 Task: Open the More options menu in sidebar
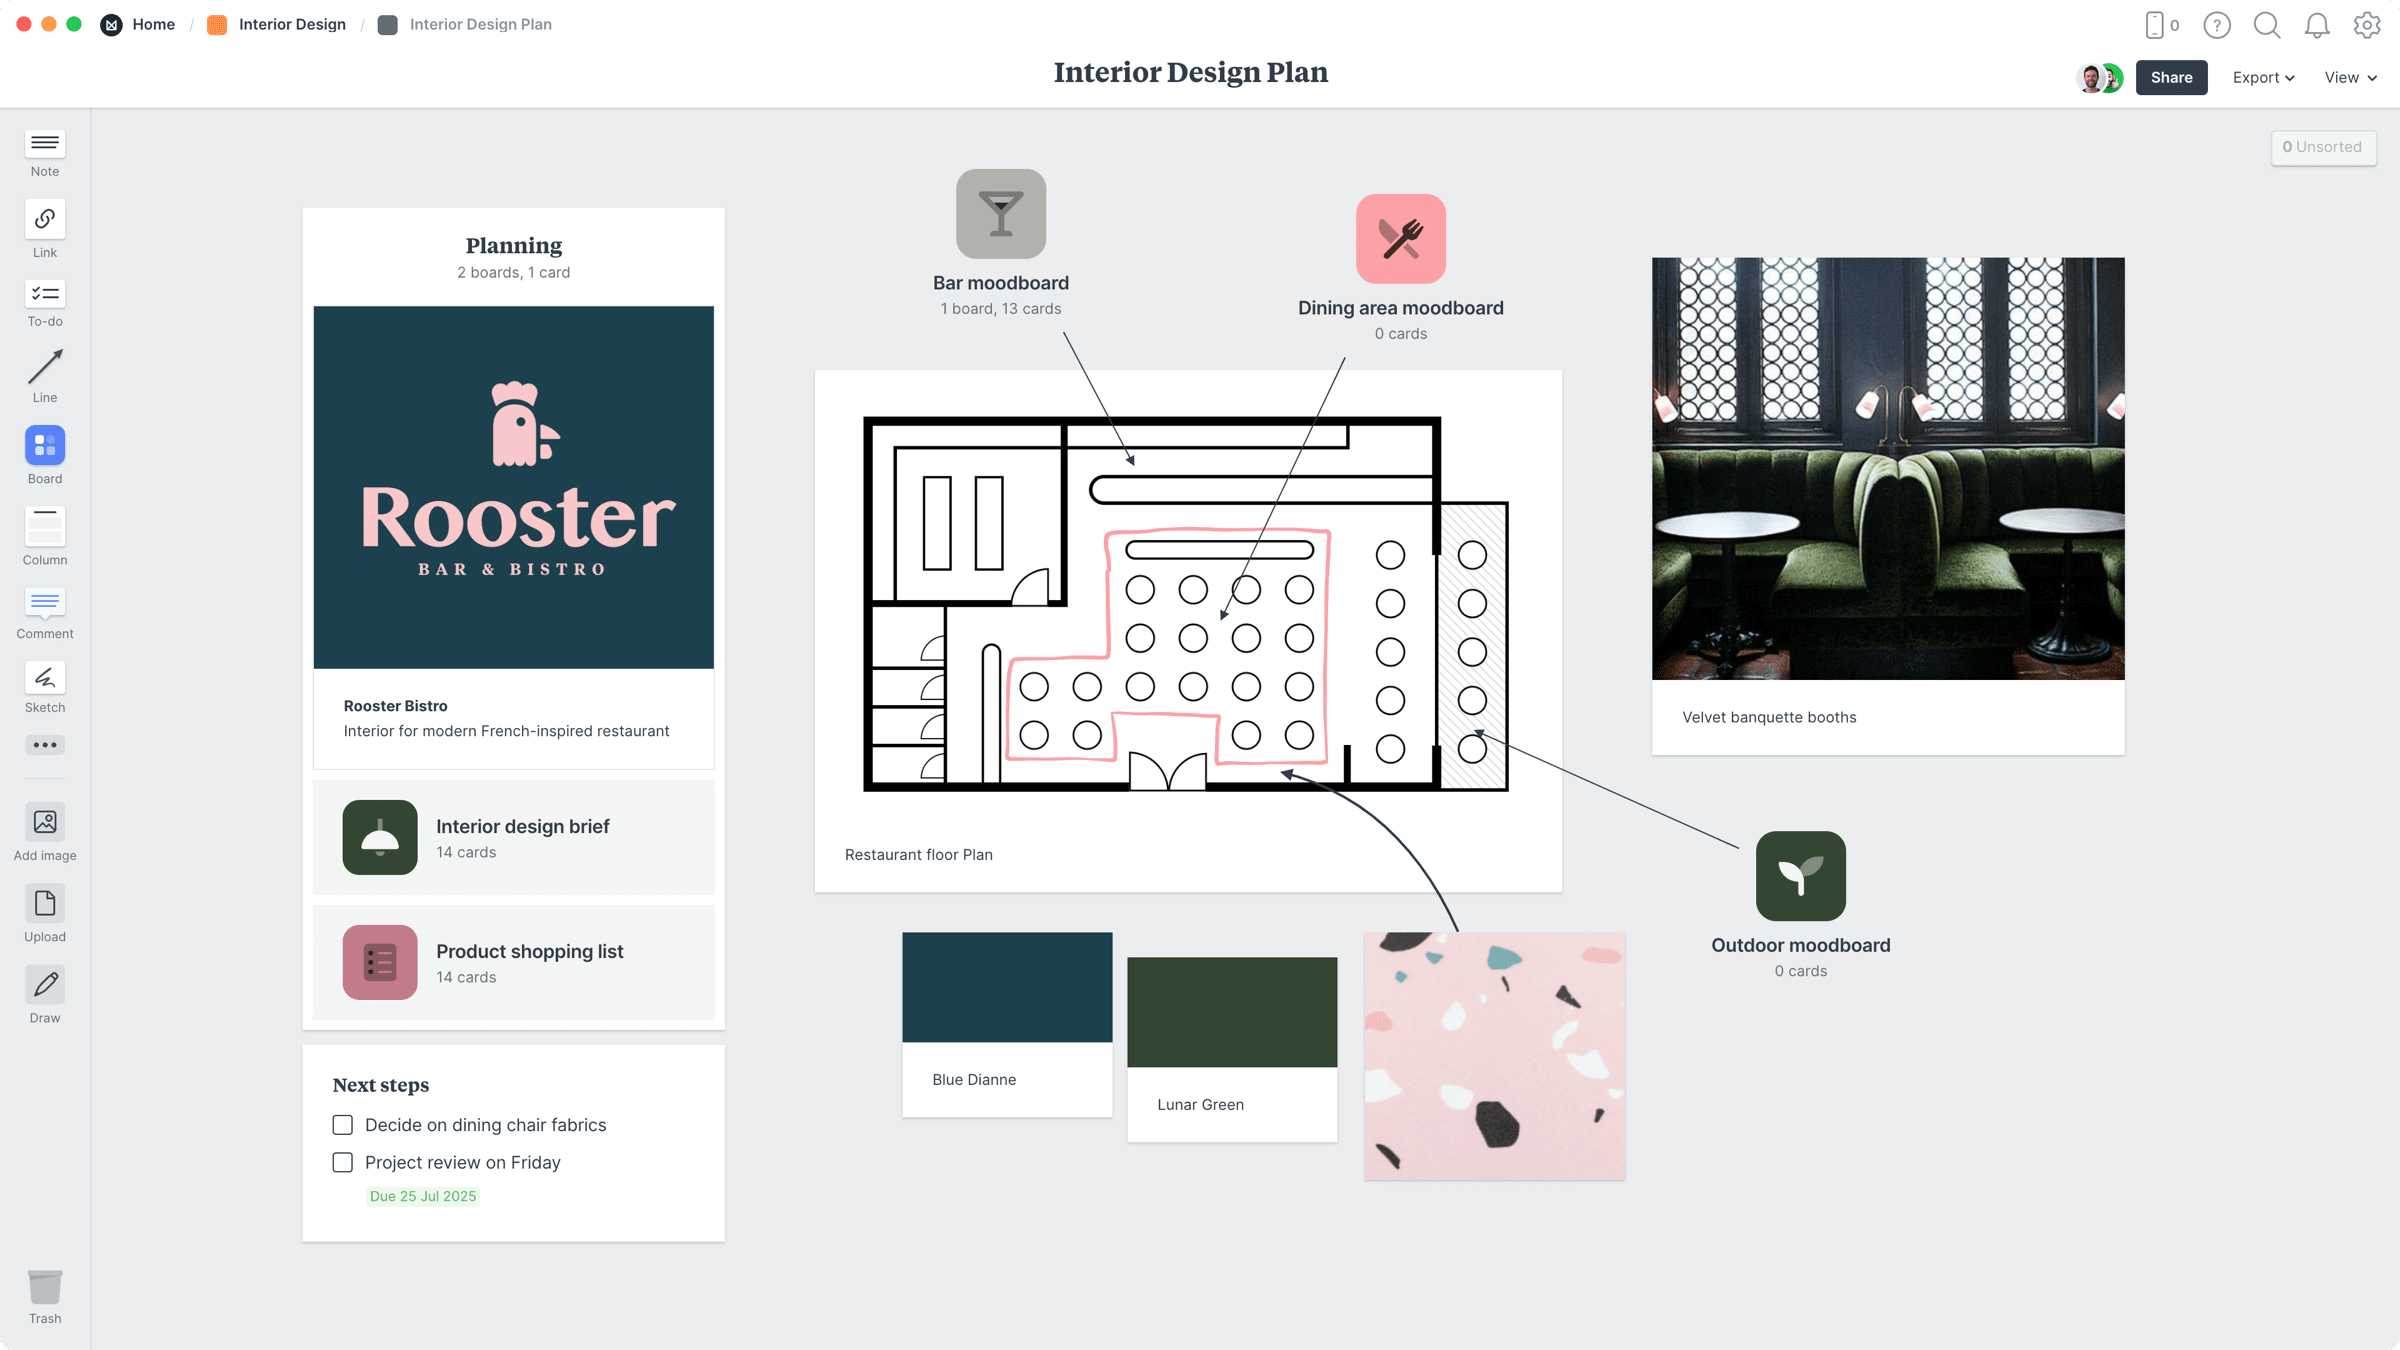(45, 745)
